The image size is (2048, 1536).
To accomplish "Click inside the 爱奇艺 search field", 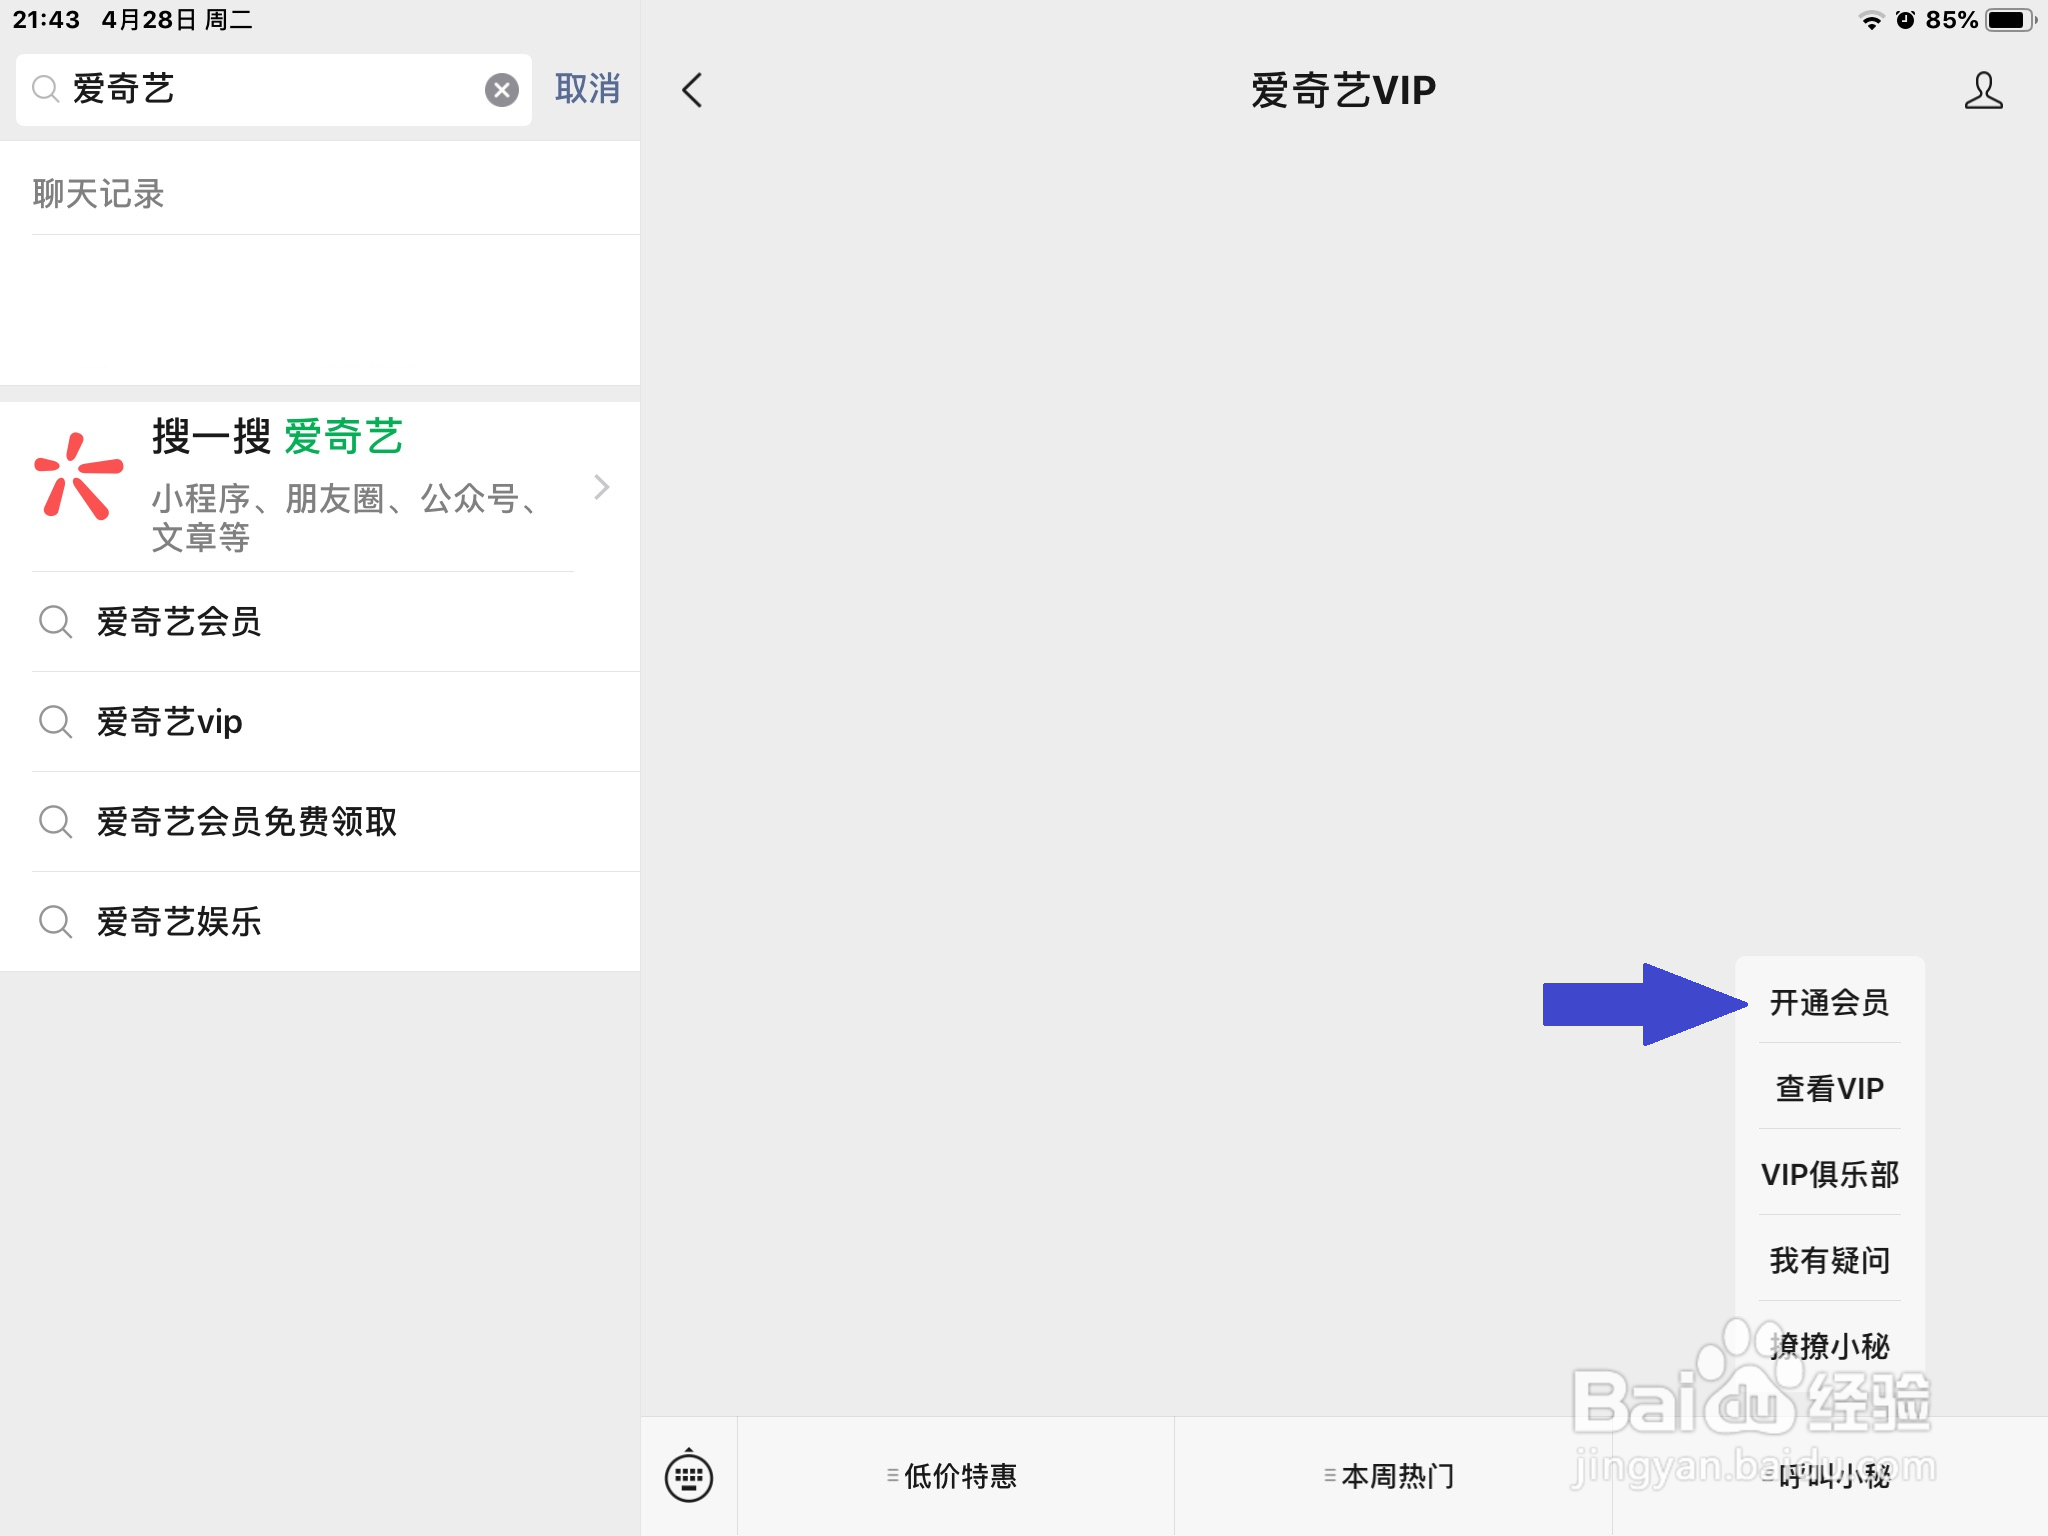I will tap(270, 90).
